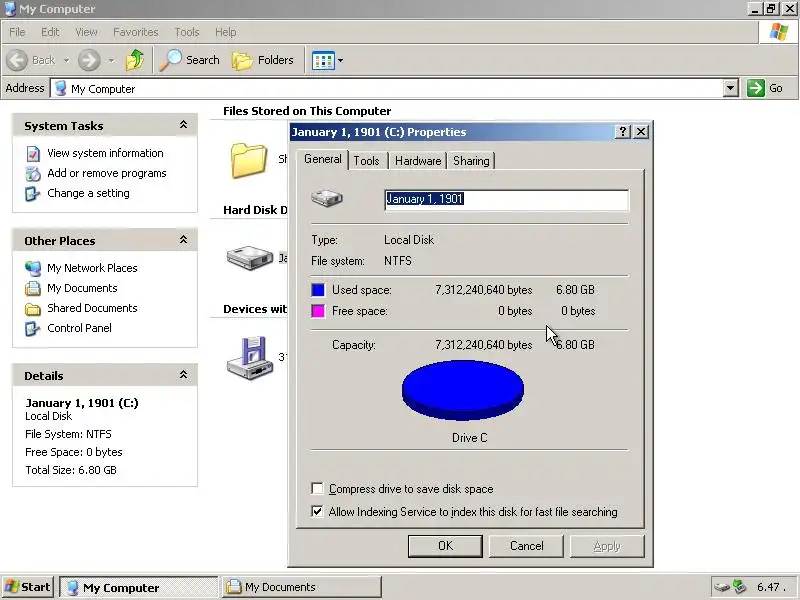Click Cancel in Properties dialog
Image resolution: width=800 pixels, height=600 pixels.
click(526, 546)
